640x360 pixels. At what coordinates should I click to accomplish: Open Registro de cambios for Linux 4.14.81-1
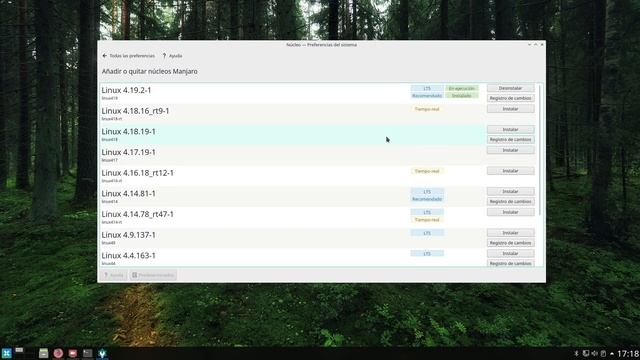(x=510, y=202)
